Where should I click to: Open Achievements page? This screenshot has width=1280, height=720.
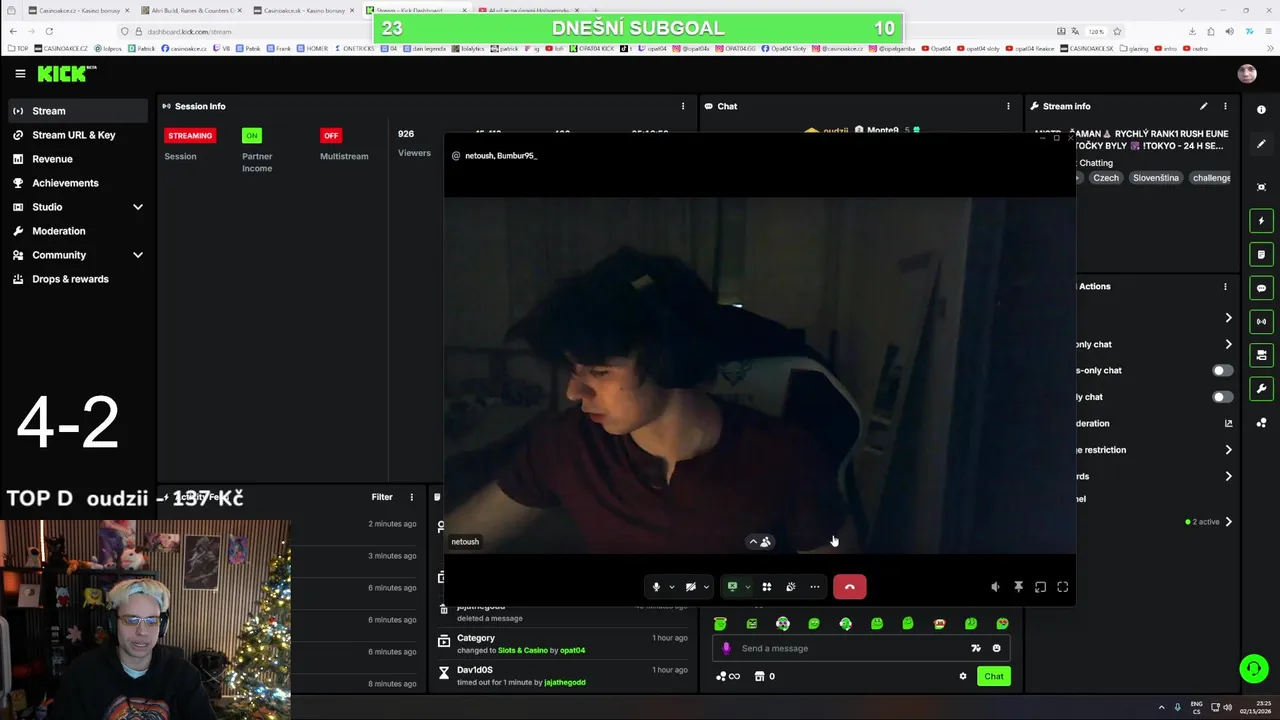pyautogui.click(x=78, y=183)
